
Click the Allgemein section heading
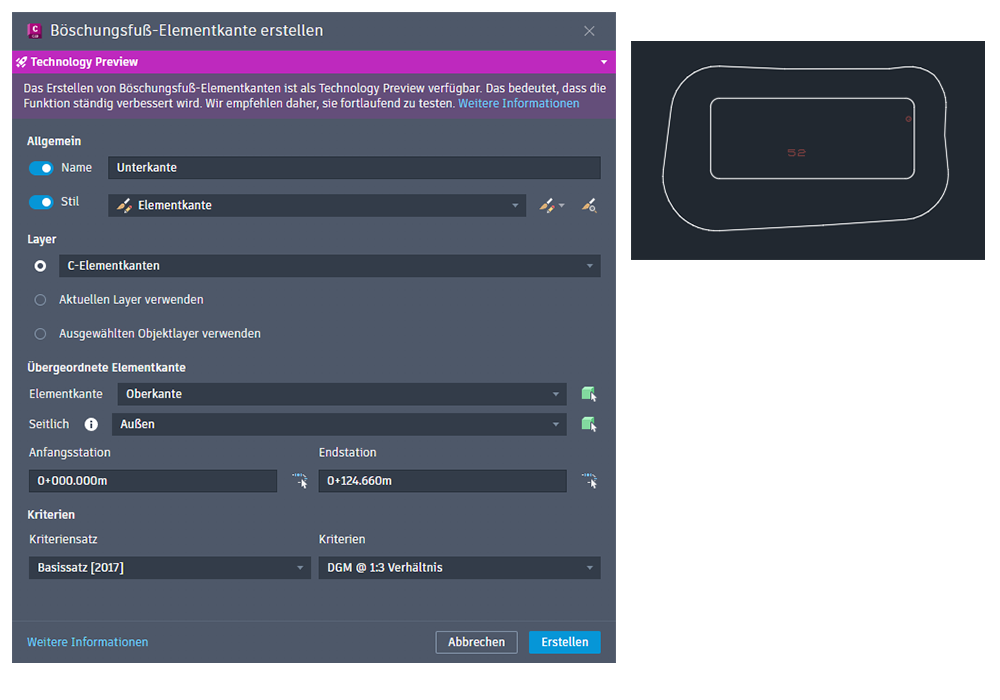tap(54, 141)
